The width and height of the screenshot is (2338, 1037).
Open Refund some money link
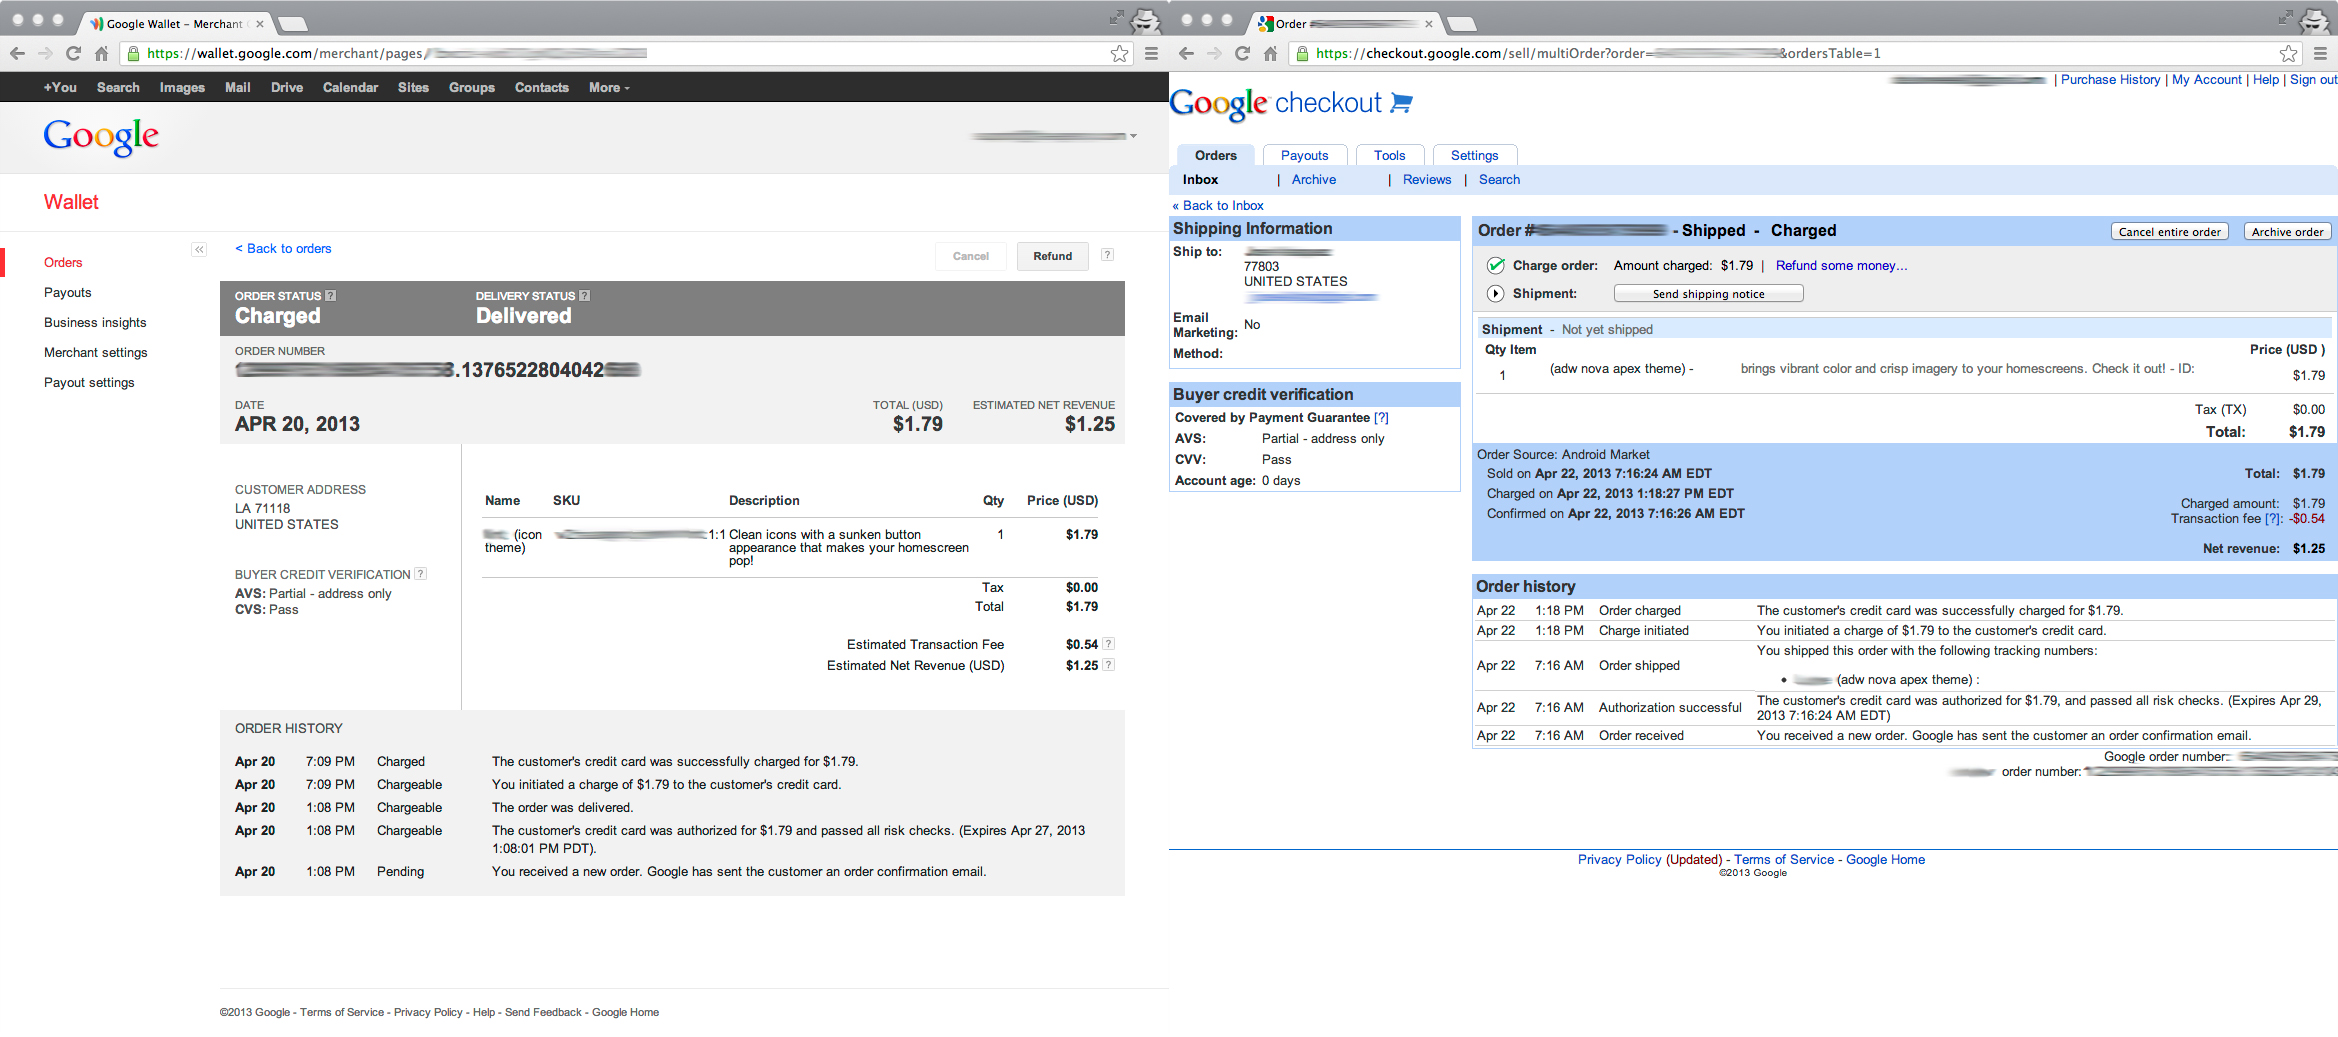tap(1841, 266)
